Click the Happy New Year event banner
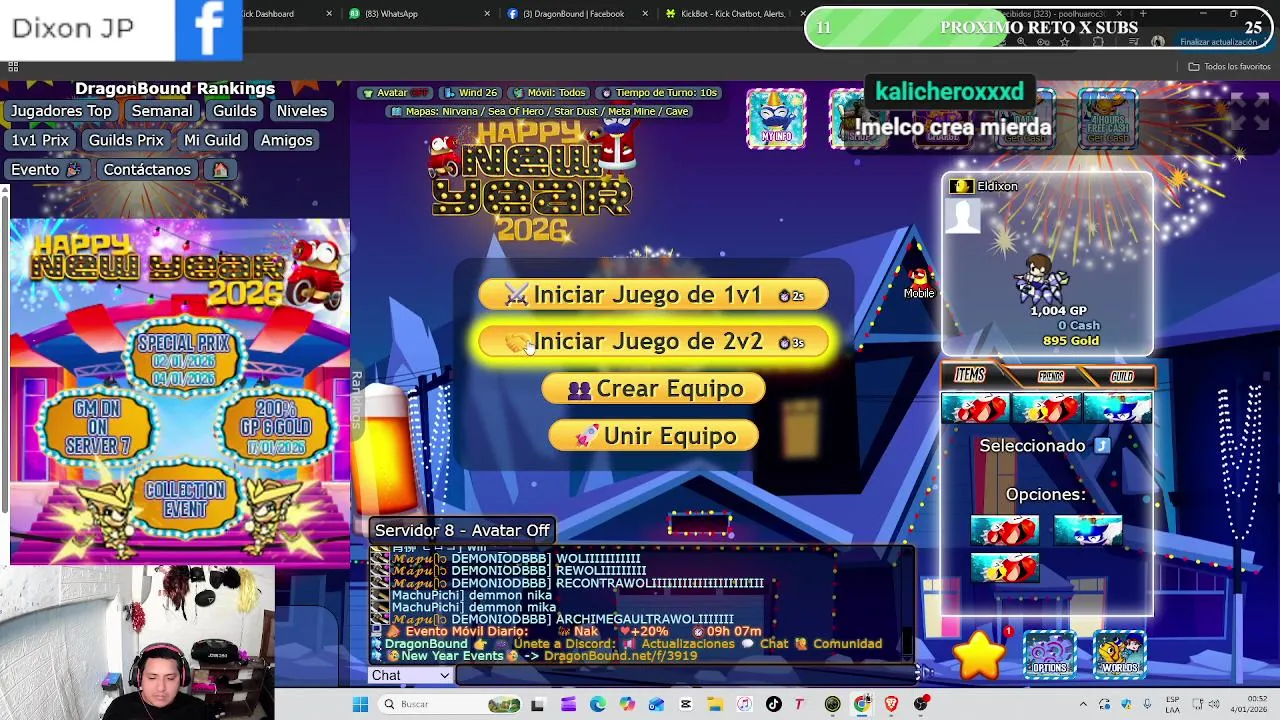Viewport: 1280px width, 720px height. 180,392
